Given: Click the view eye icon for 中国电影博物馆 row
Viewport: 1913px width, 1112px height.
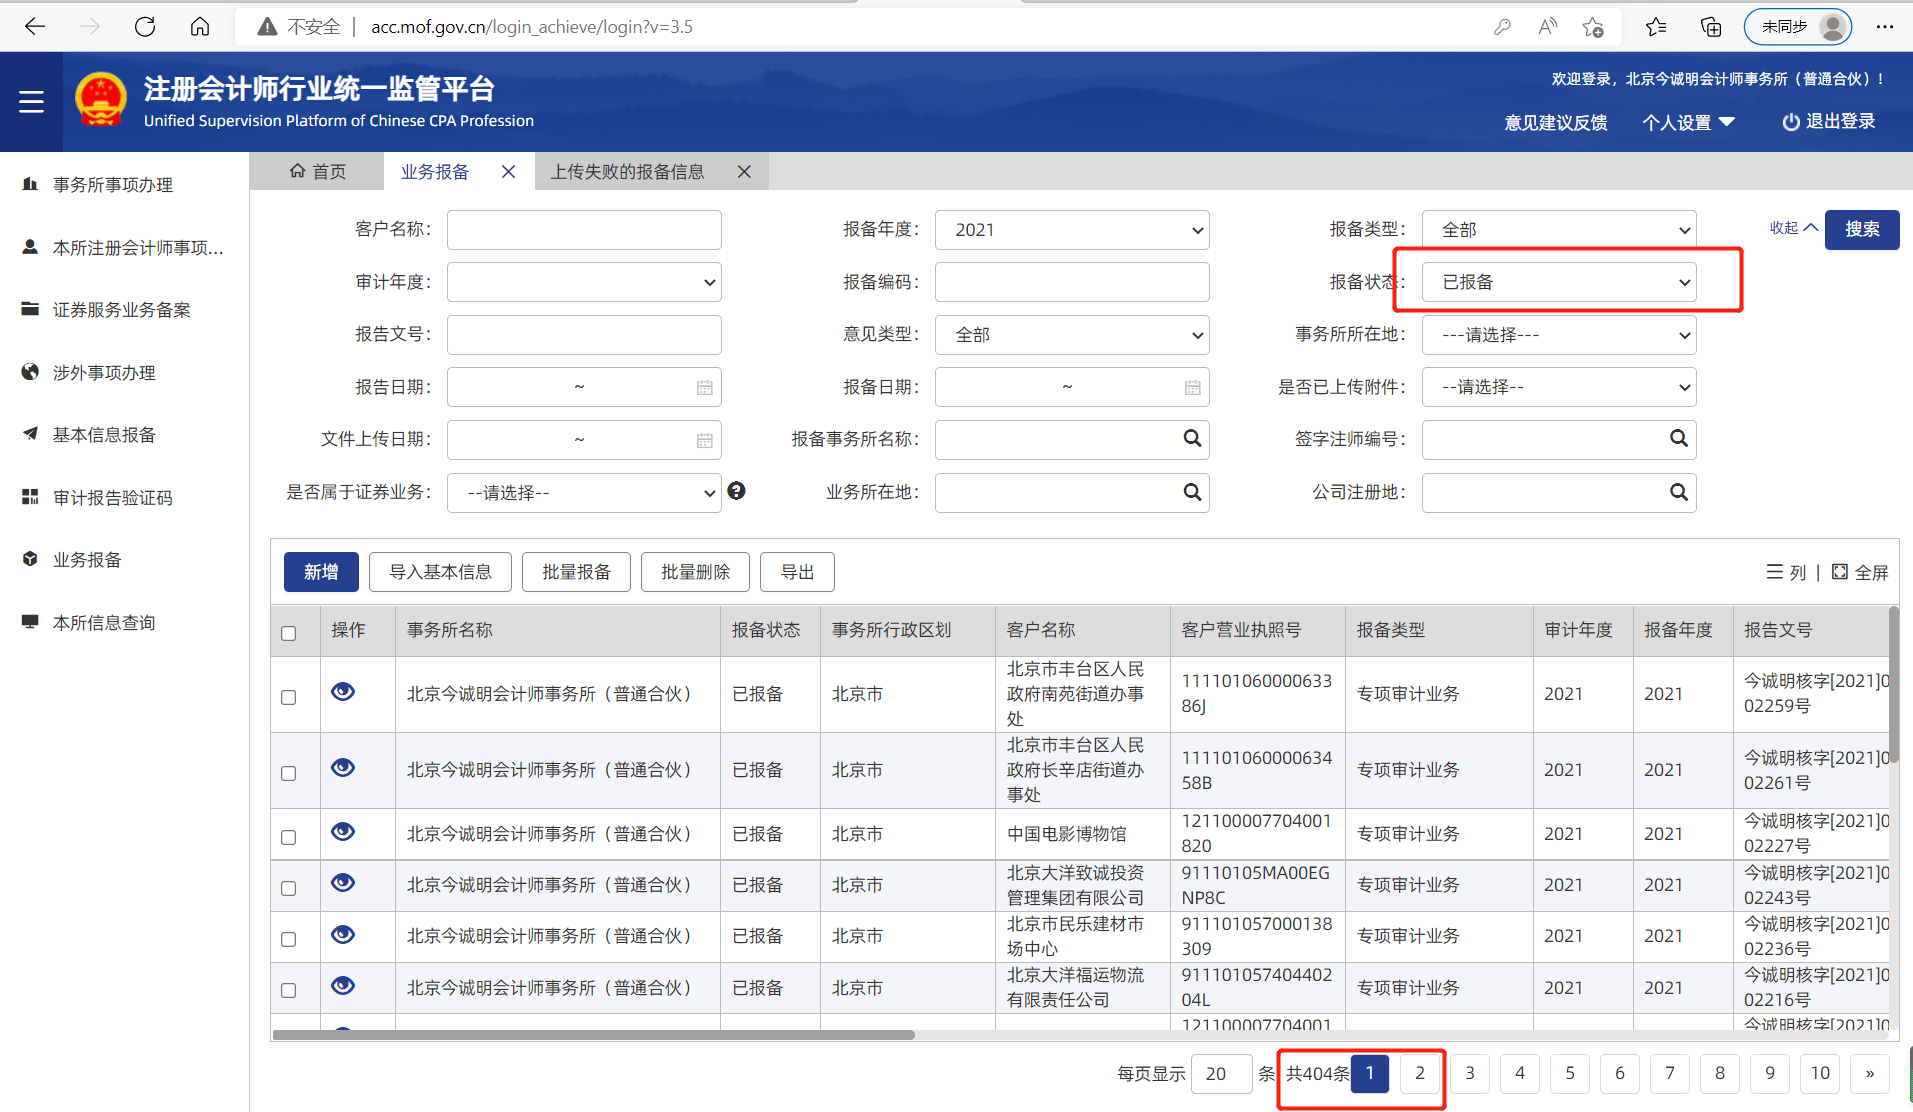Looking at the screenshot, I should (343, 832).
